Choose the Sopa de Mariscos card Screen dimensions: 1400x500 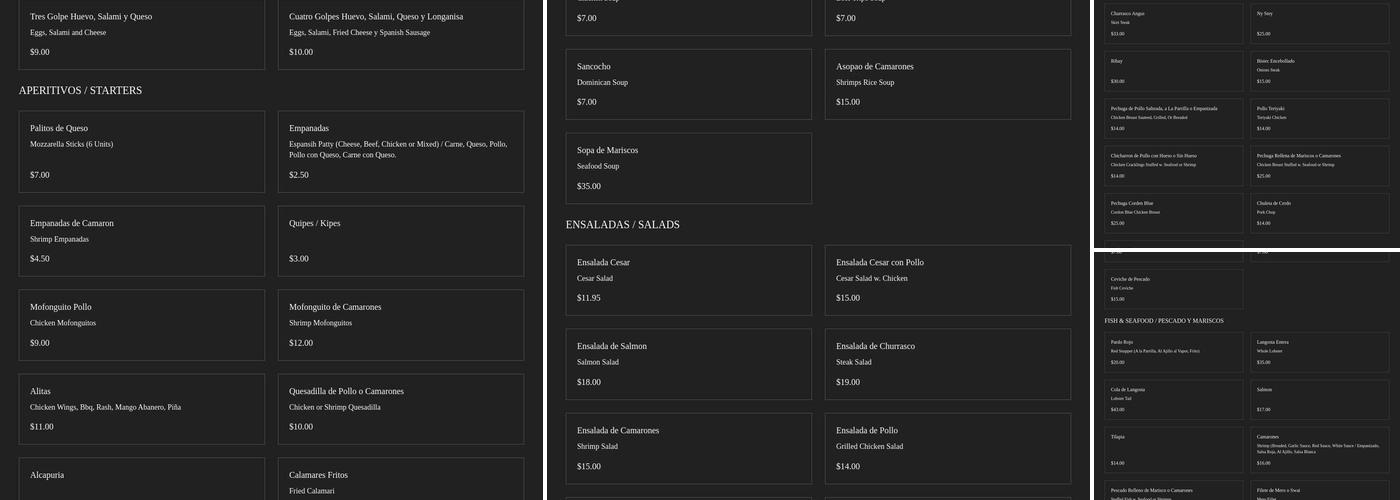click(x=688, y=168)
